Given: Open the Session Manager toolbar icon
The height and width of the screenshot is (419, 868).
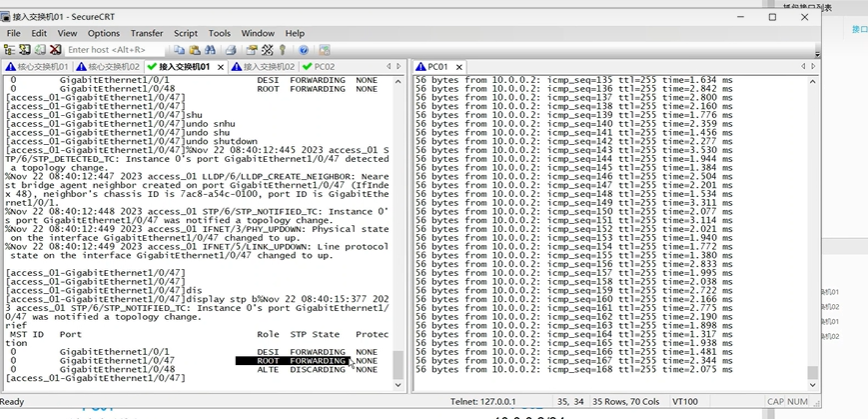Looking at the screenshot, I should [x=9, y=50].
